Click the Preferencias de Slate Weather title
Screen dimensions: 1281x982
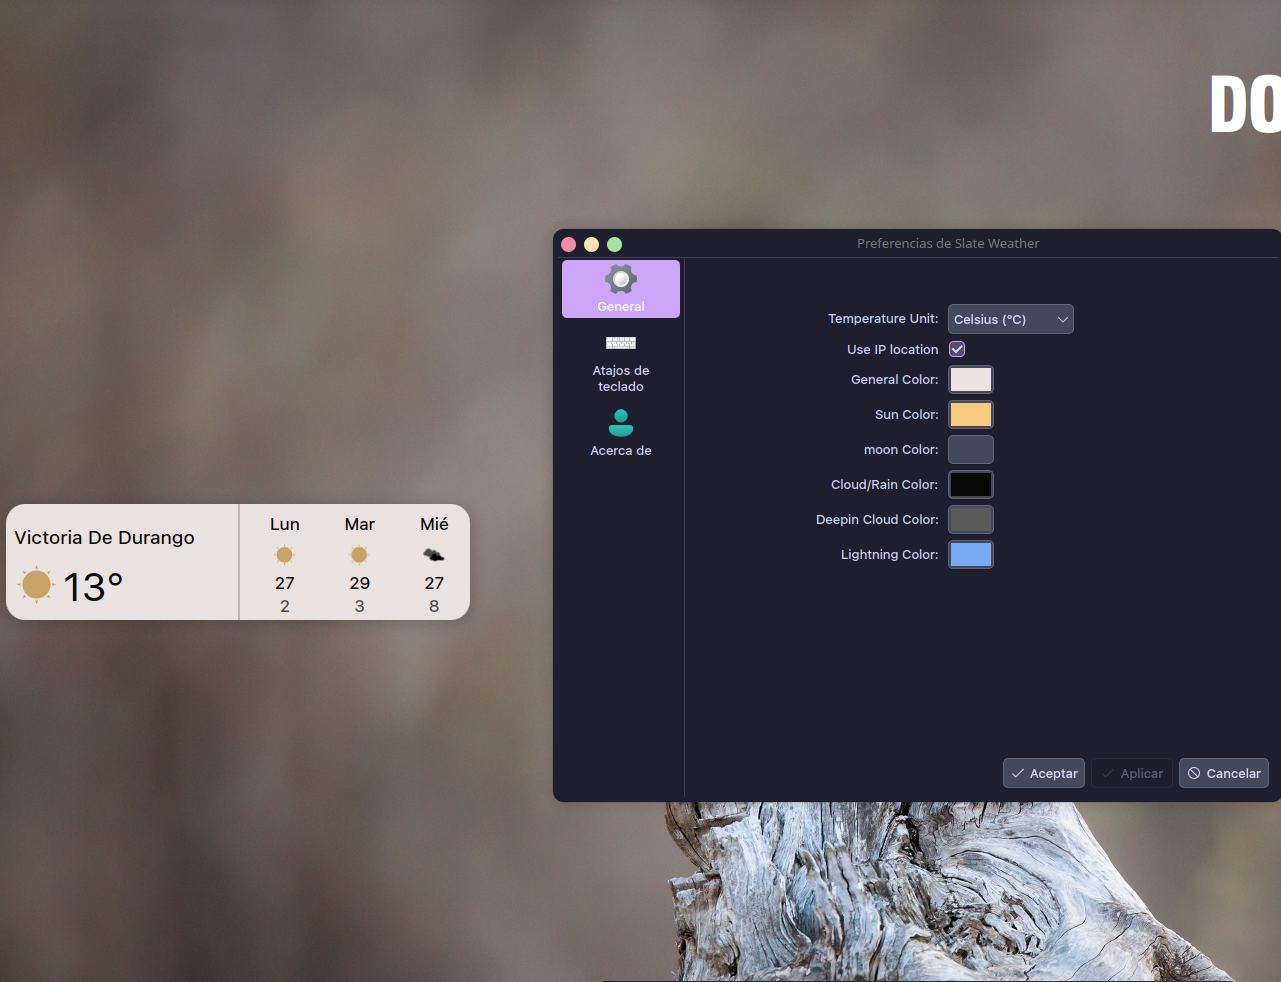point(948,243)
